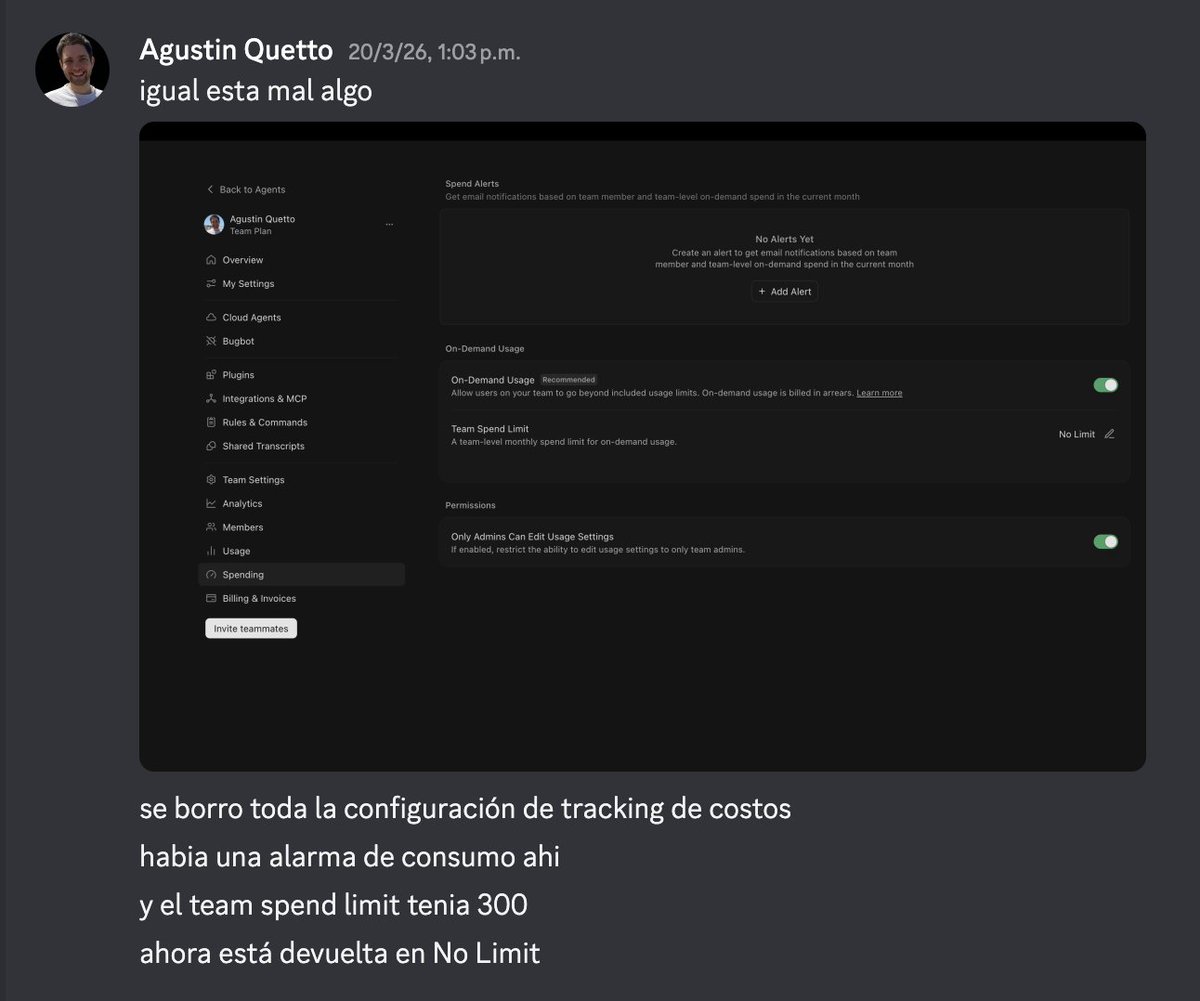Image resolution: width=1200 pixels, height=1001 pixels.
Task: Click the message text 'igual esta mal algo'
Action: click(x=256, y=91)
